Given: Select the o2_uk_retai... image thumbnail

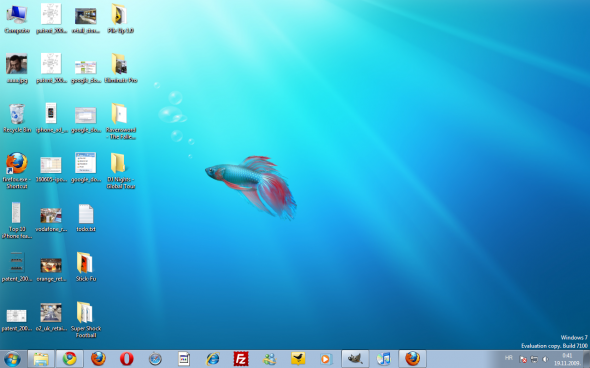Looking at the screenshot, I should tap(51, 316).
